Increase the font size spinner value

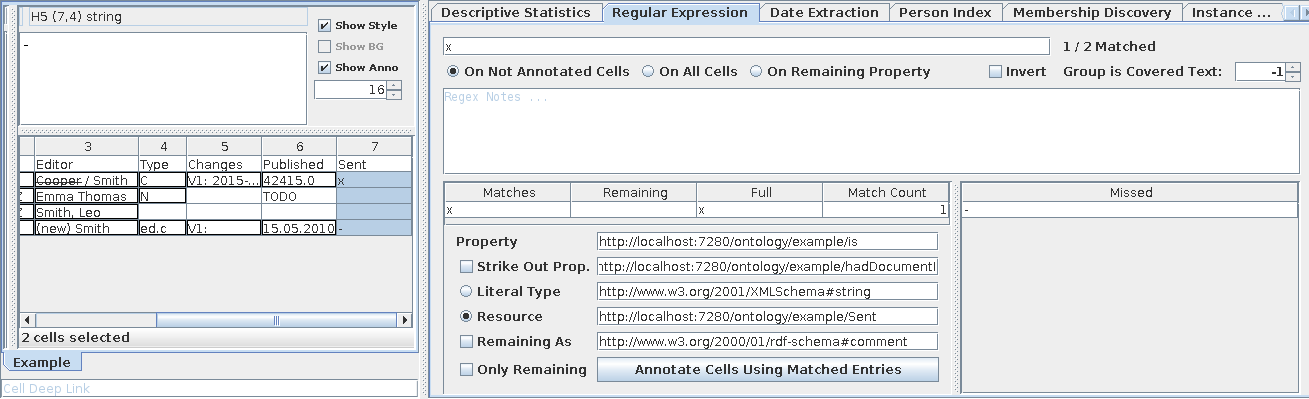pos(394,85)
